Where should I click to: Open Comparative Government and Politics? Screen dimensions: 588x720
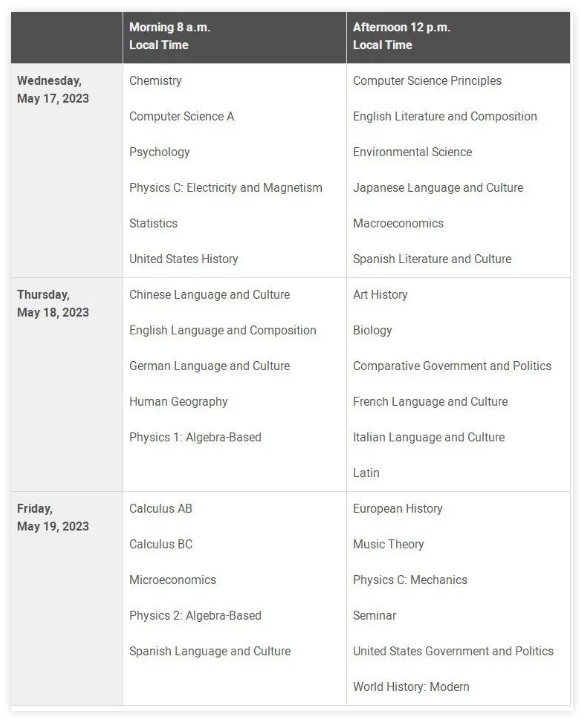coord(452,366)
